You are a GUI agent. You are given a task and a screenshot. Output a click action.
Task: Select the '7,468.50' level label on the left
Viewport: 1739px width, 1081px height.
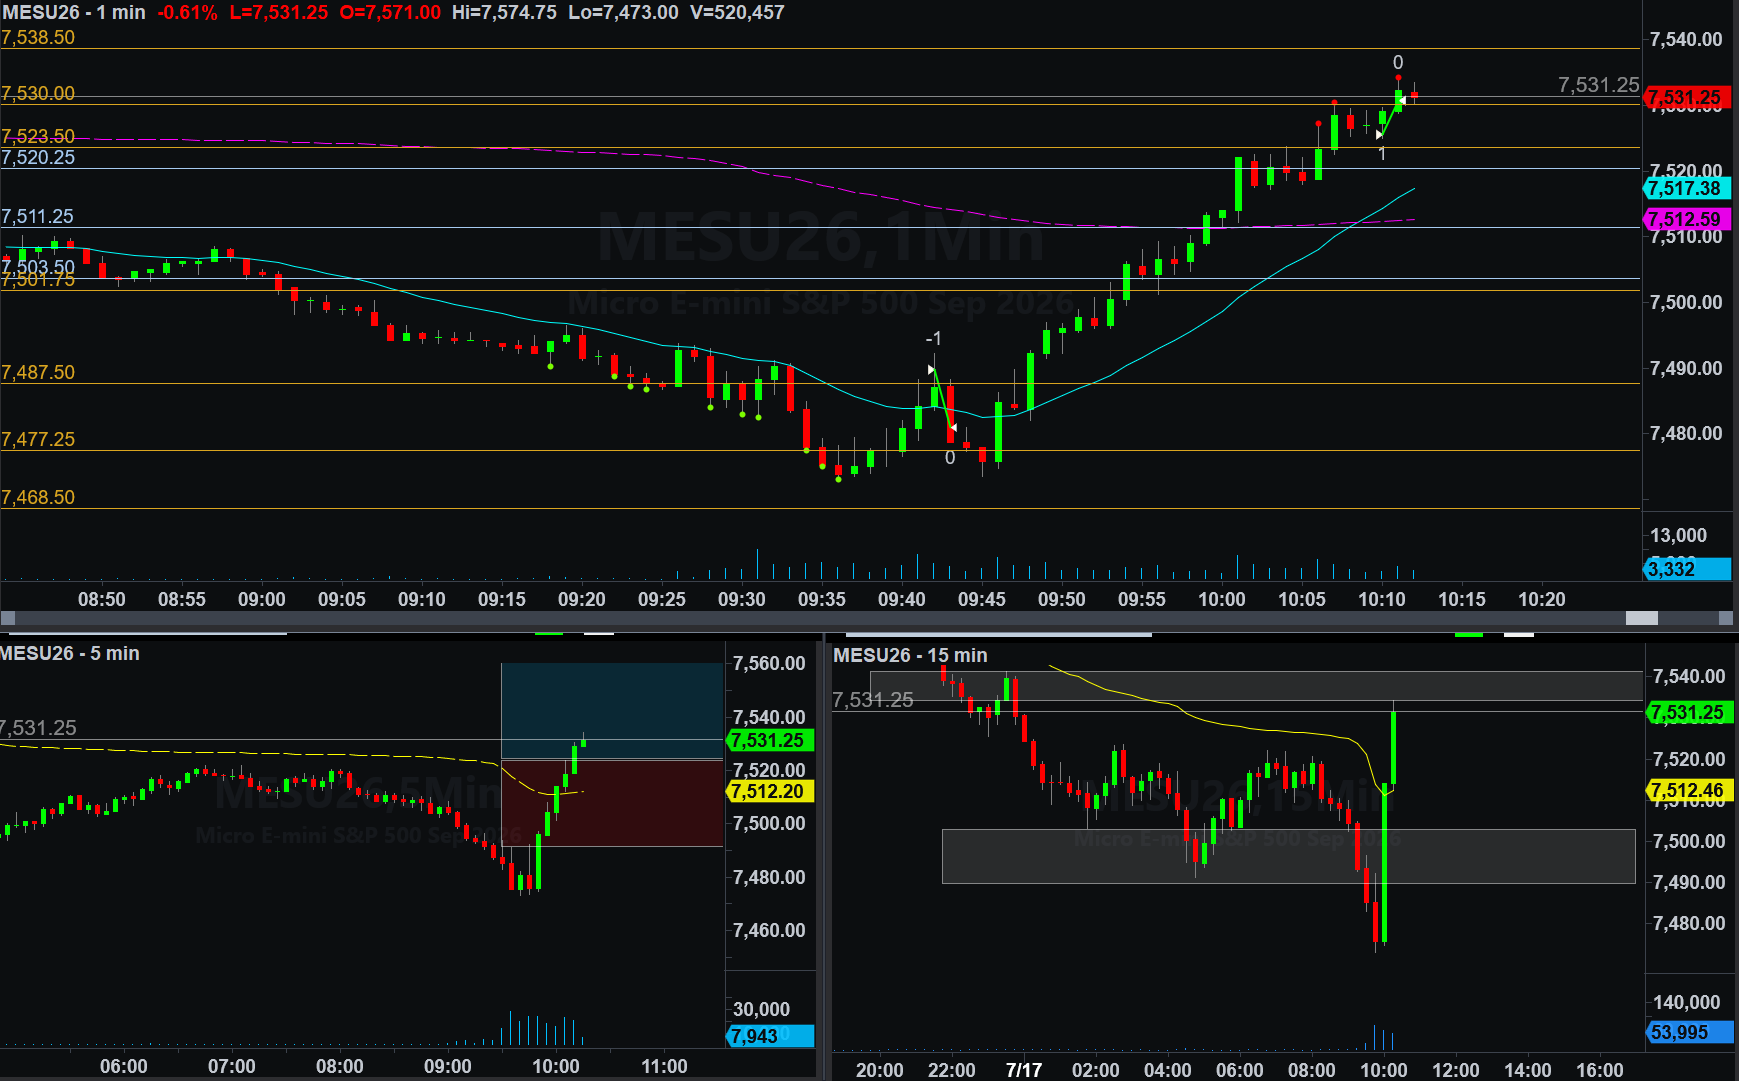(38, 497)
